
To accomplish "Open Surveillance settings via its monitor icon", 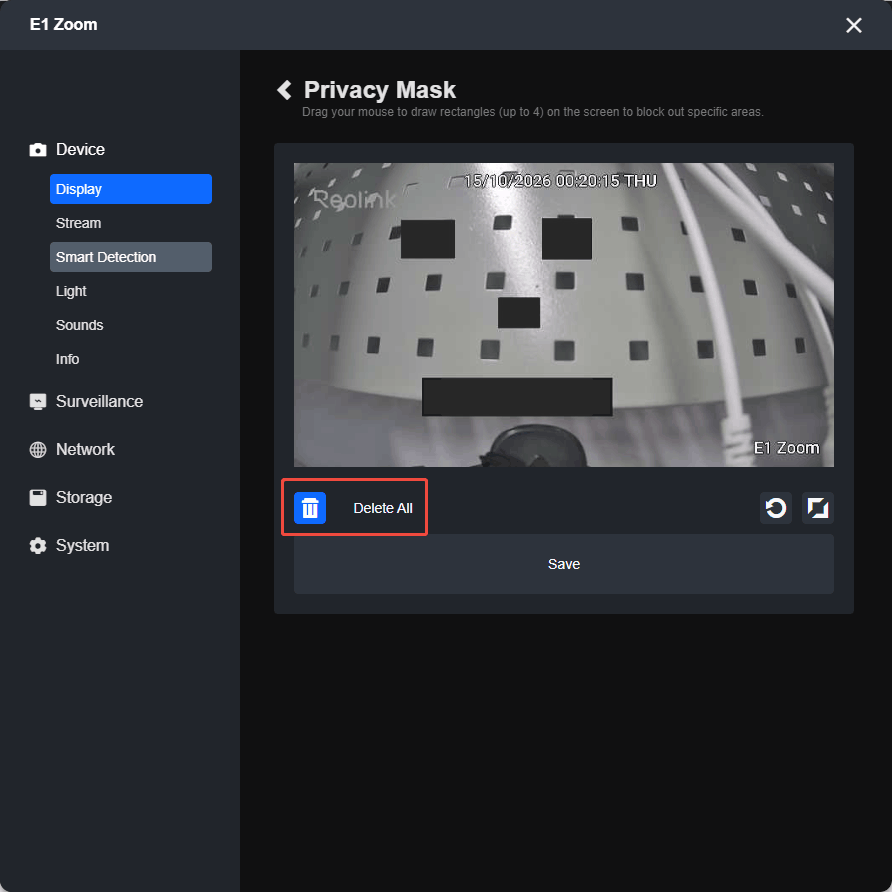I will pos(38,402).
